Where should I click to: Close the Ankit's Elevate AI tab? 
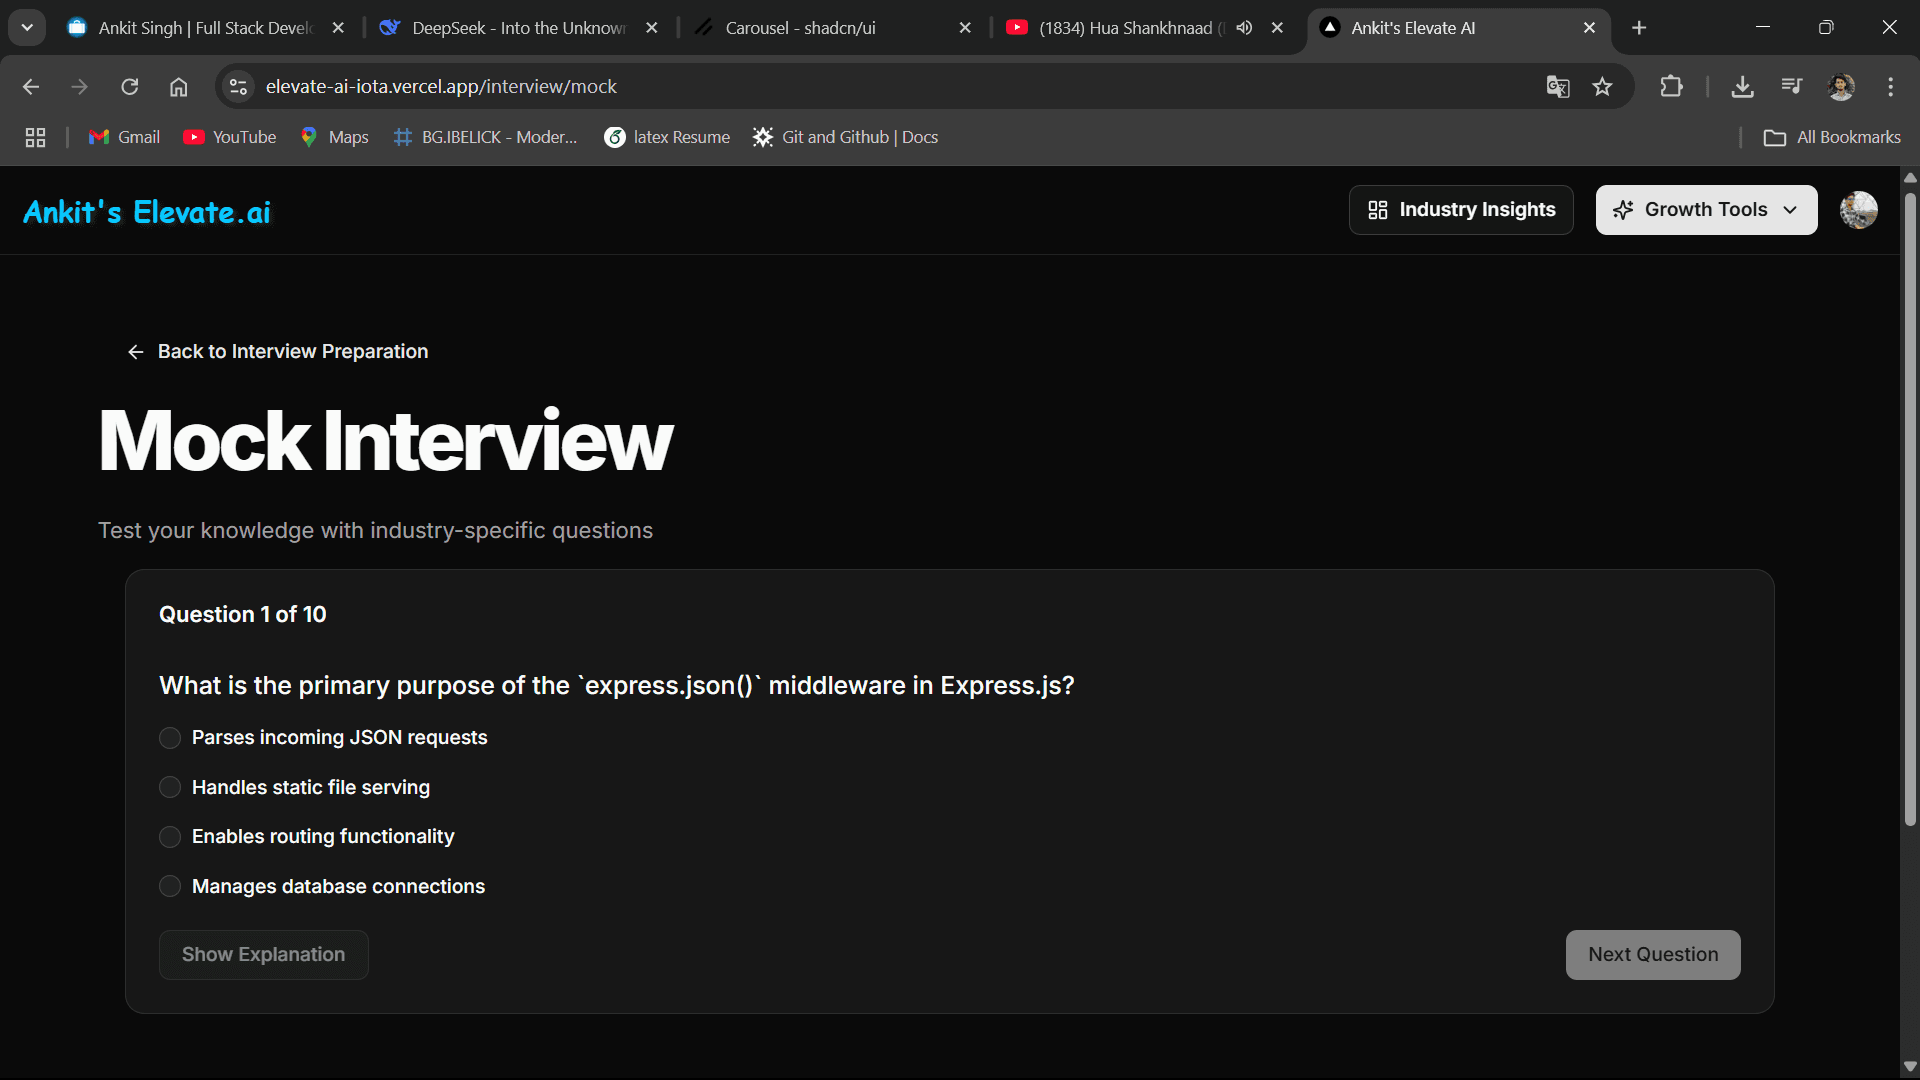pyautogui.click(x=1589, y=28)
